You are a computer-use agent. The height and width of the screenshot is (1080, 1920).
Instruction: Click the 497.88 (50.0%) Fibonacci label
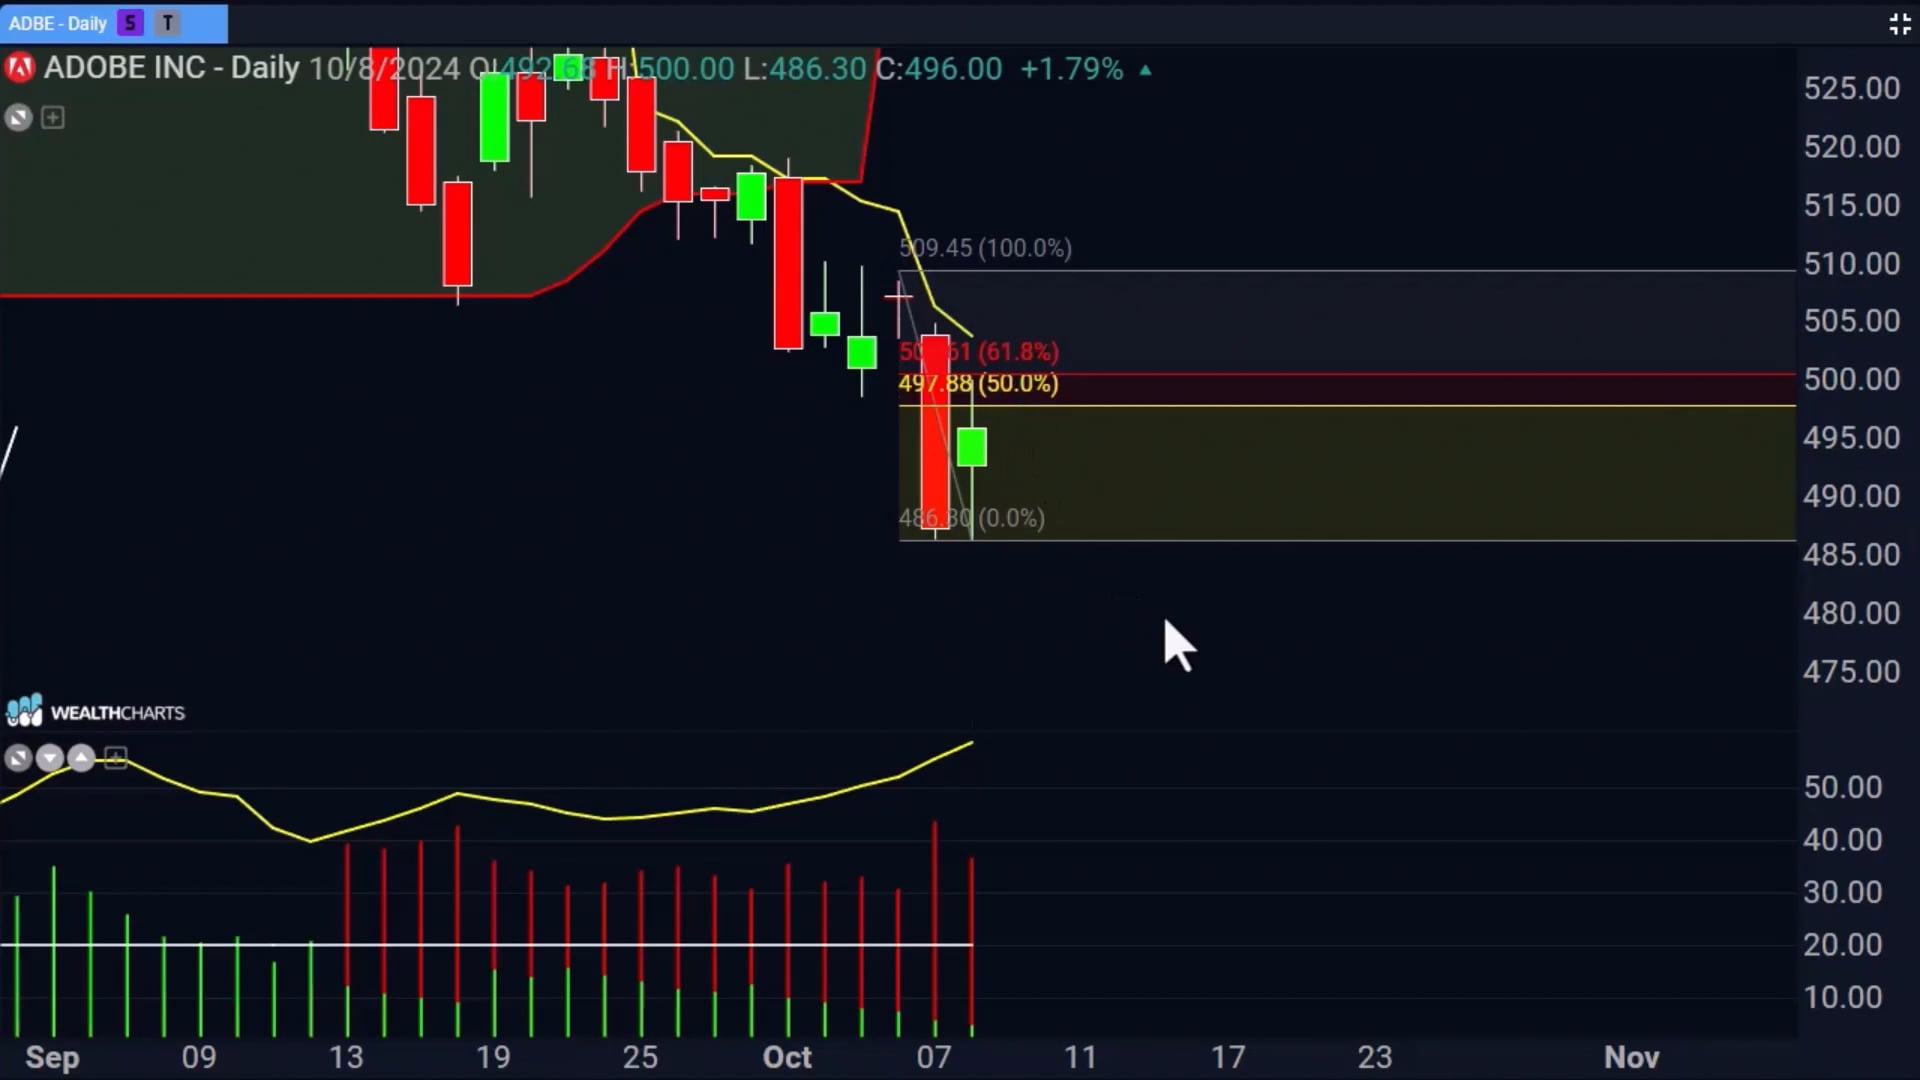pyautogui.click(x=978, y=384)
